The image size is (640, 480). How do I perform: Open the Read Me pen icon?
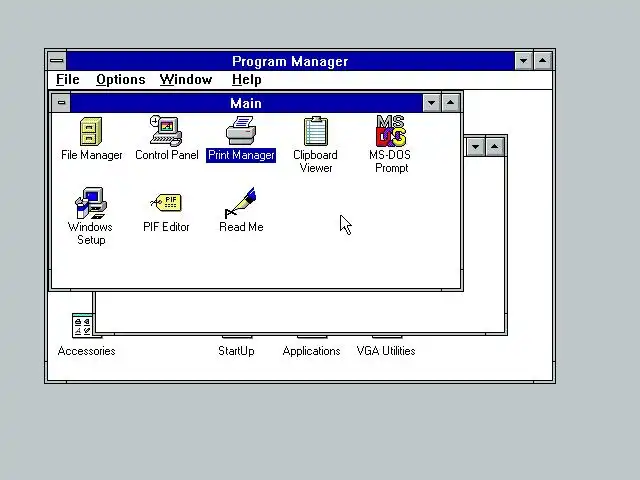[240, 203]
